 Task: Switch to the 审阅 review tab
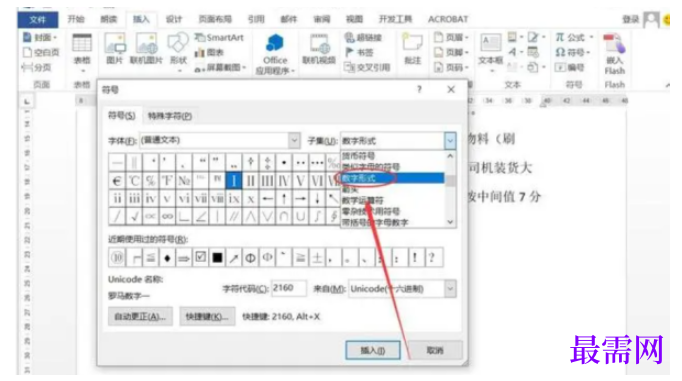pyautogui.click(x=321, y=19)
